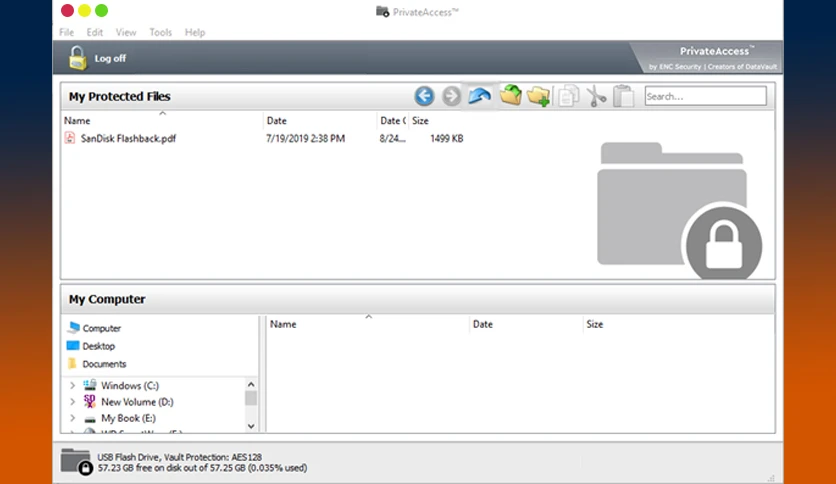The image size is (836, 484).
Task: Open the Tools menu
Action: click(160, 32)
